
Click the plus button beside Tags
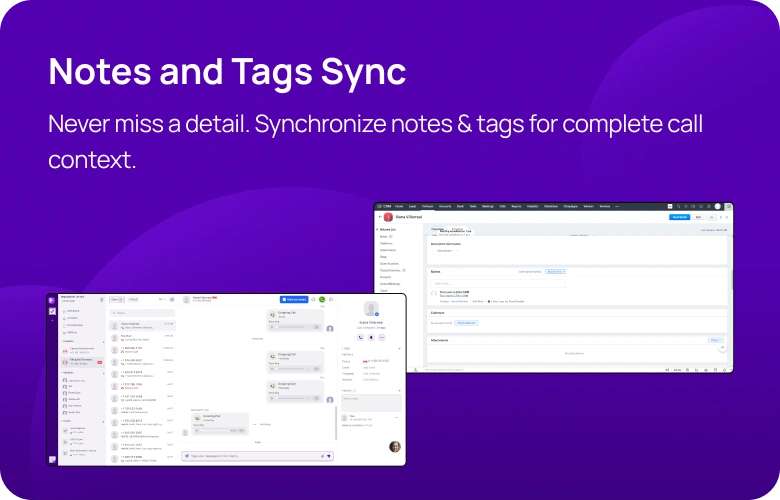pyautogui.click(x=399, y=349)
